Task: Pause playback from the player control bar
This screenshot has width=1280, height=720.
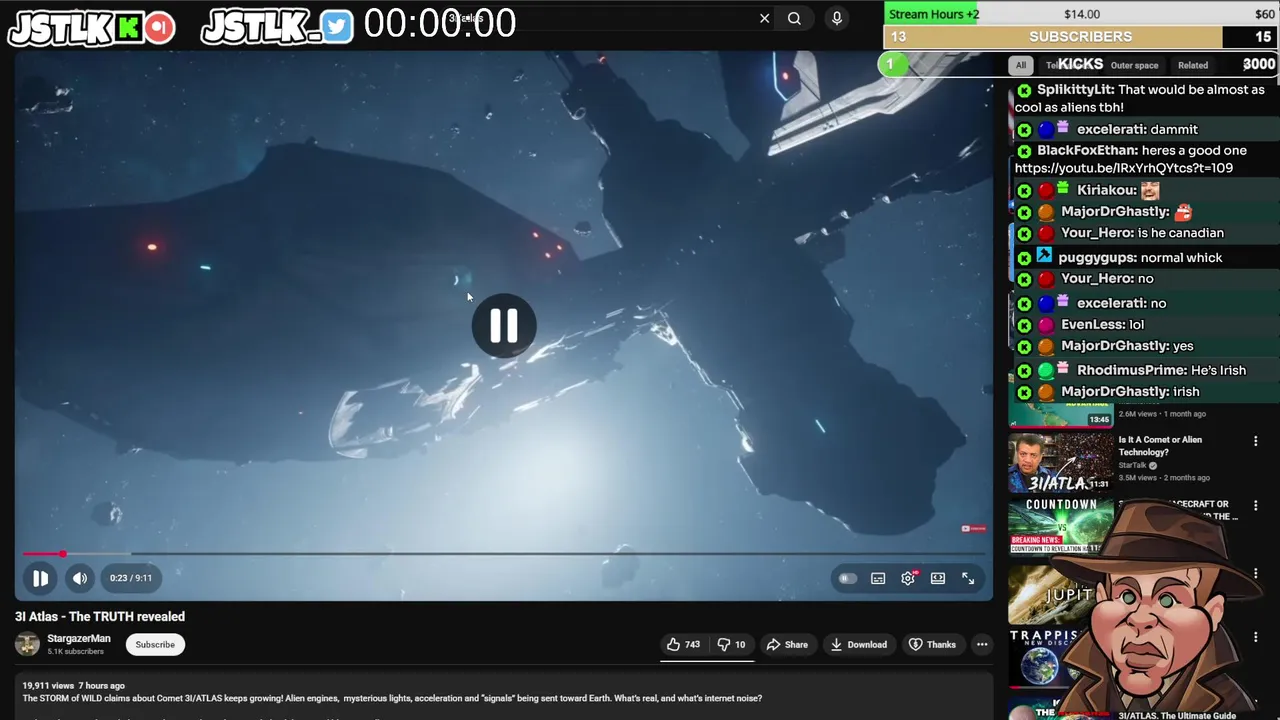Action: click(40, 578)
